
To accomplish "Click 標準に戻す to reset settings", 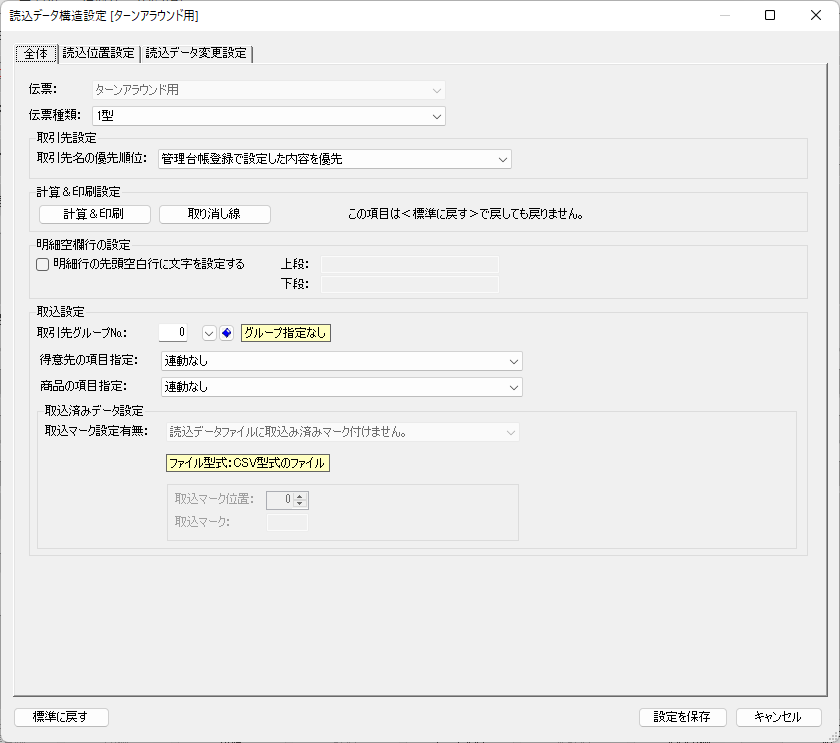I will coord(60,716).
